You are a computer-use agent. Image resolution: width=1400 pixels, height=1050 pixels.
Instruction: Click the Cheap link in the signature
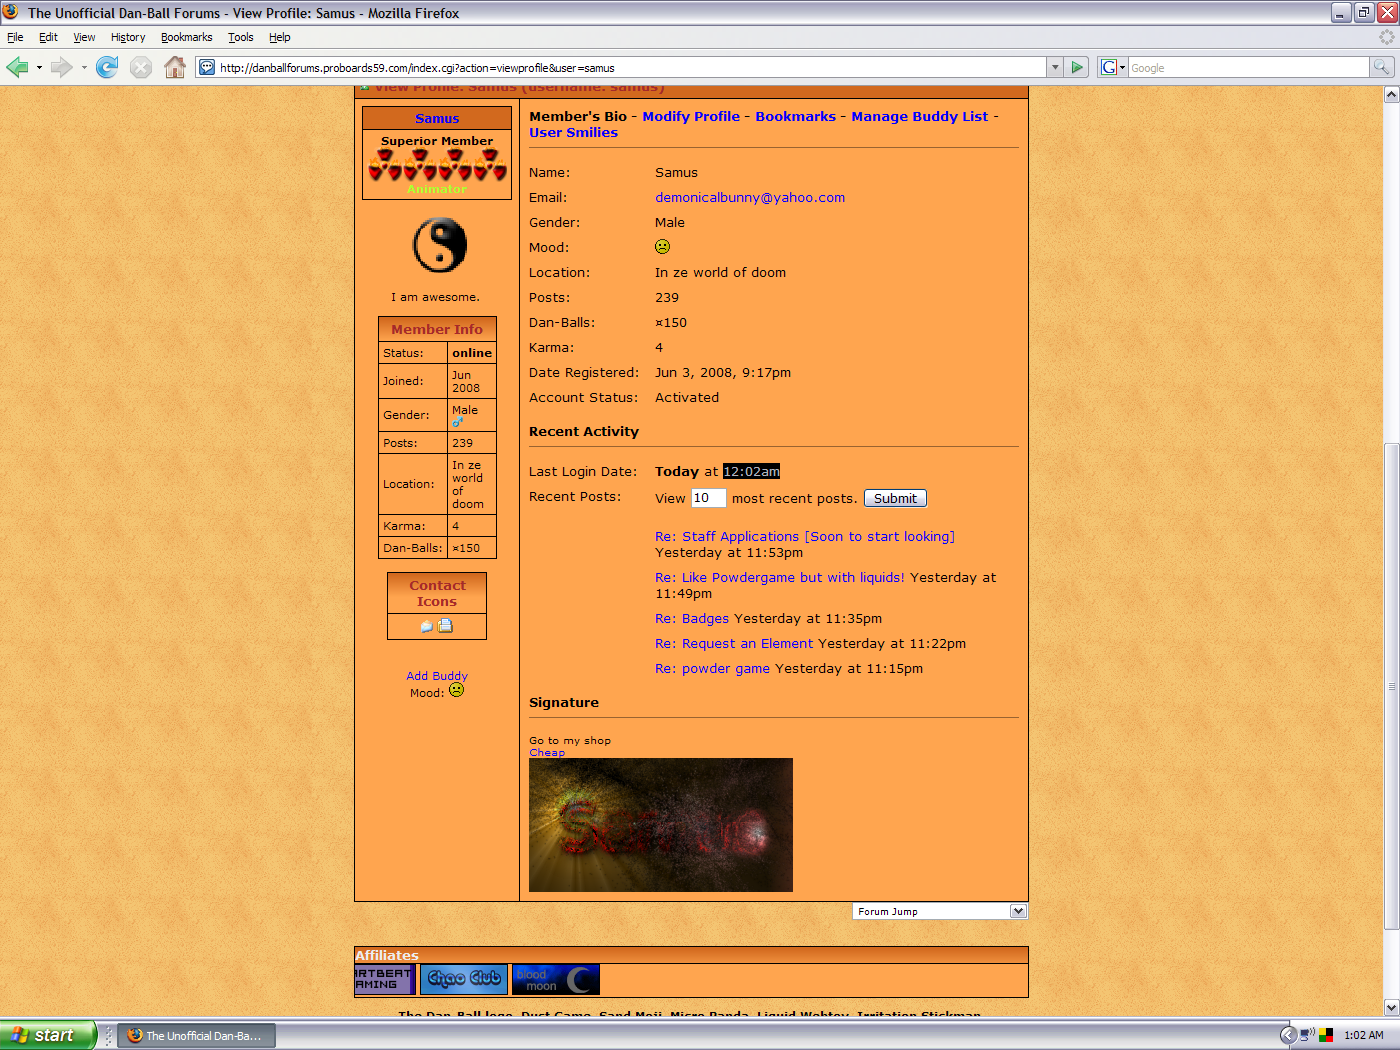click(547, 752)
